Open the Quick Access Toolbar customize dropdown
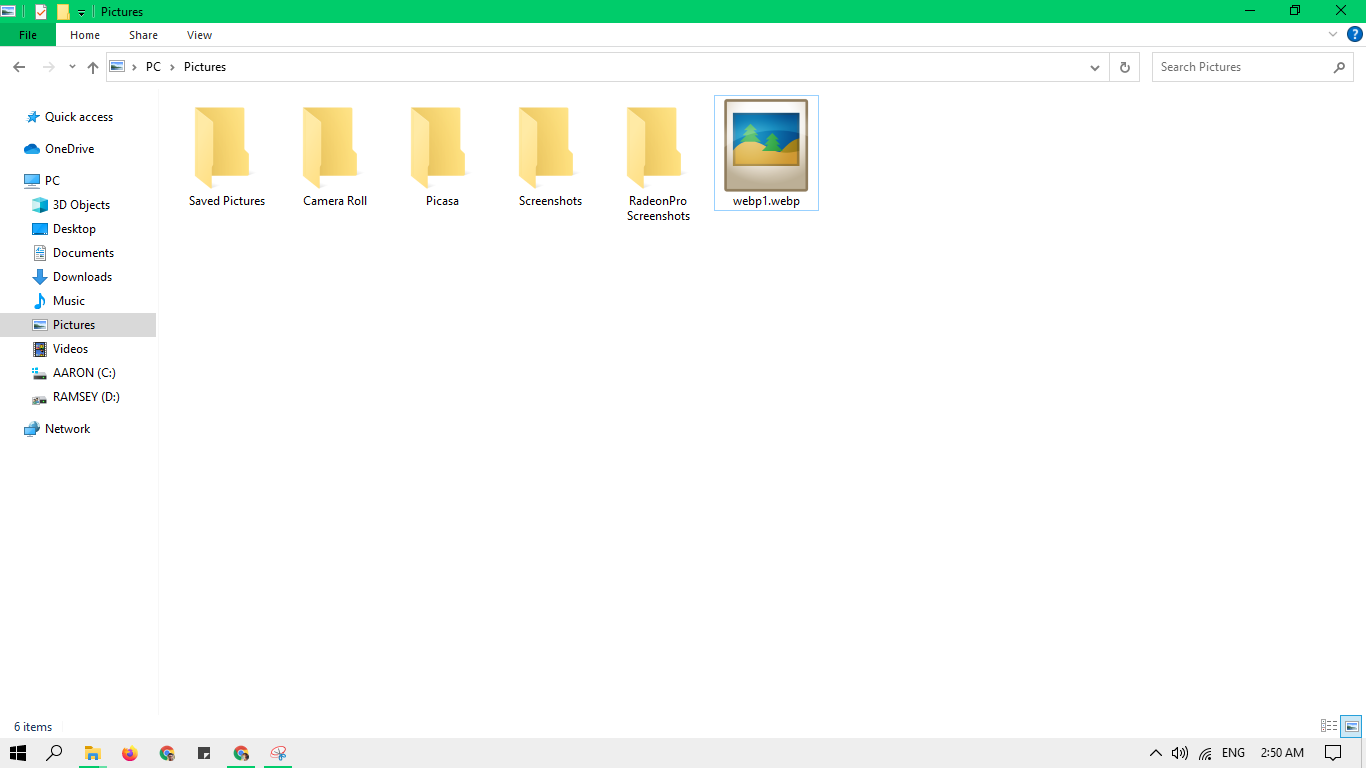The image size is (1366, 768). (82, 12)
